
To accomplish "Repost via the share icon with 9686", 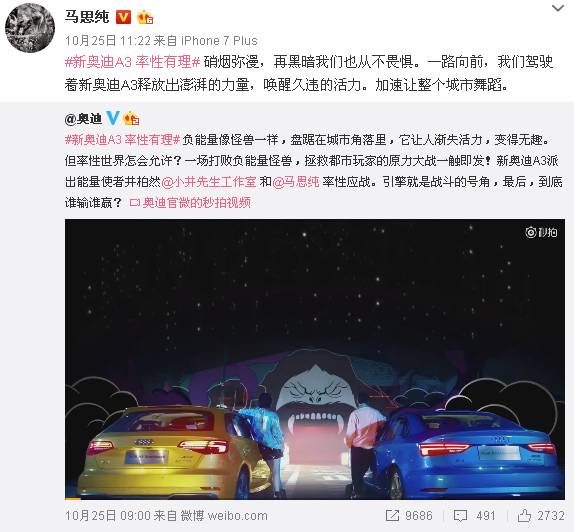I will [409, 516].
